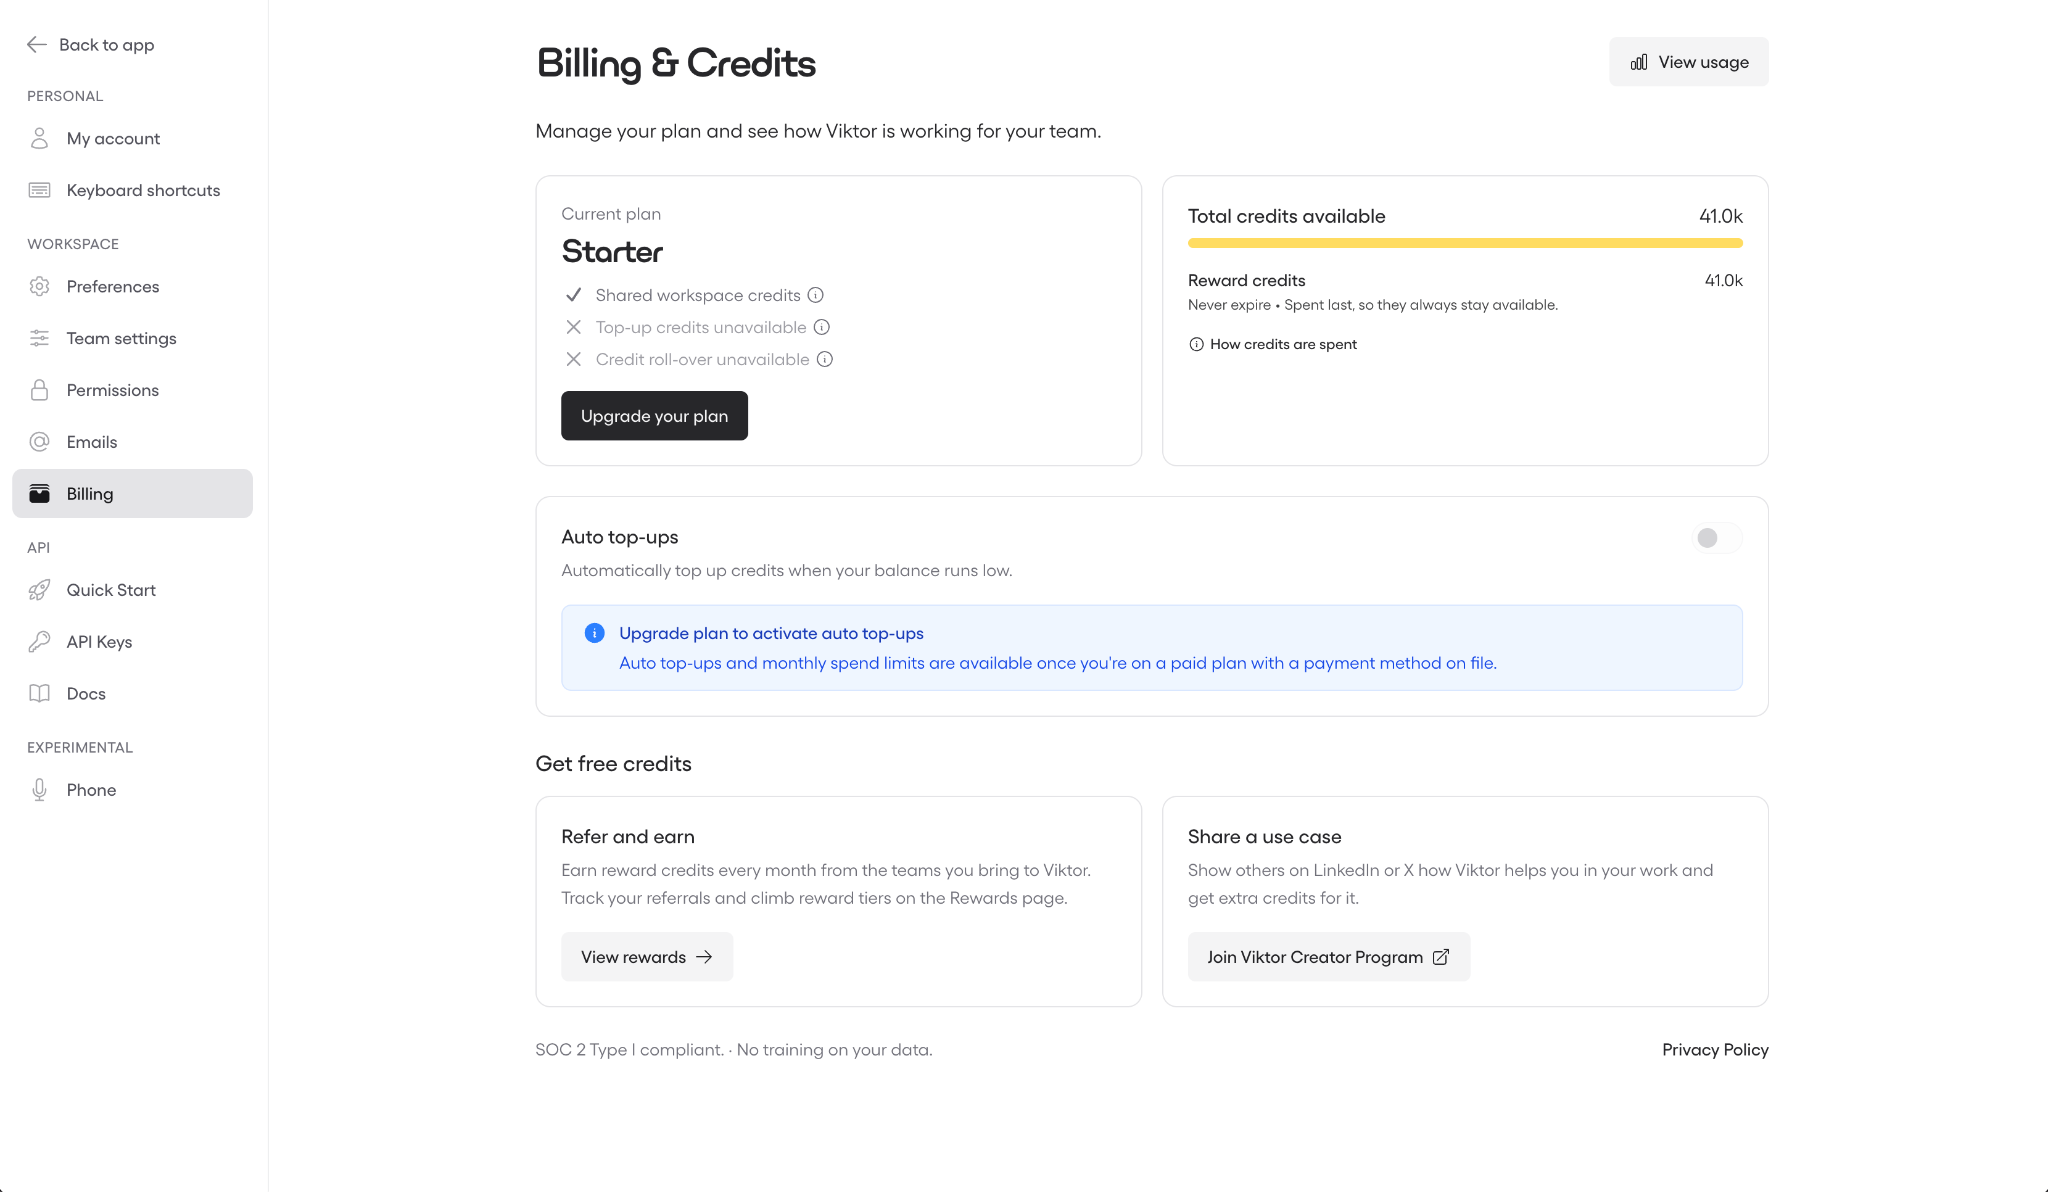The height and width of the screenshot is (1192, 2048).
Task: Open My account settings
Action: click(132, 138)
